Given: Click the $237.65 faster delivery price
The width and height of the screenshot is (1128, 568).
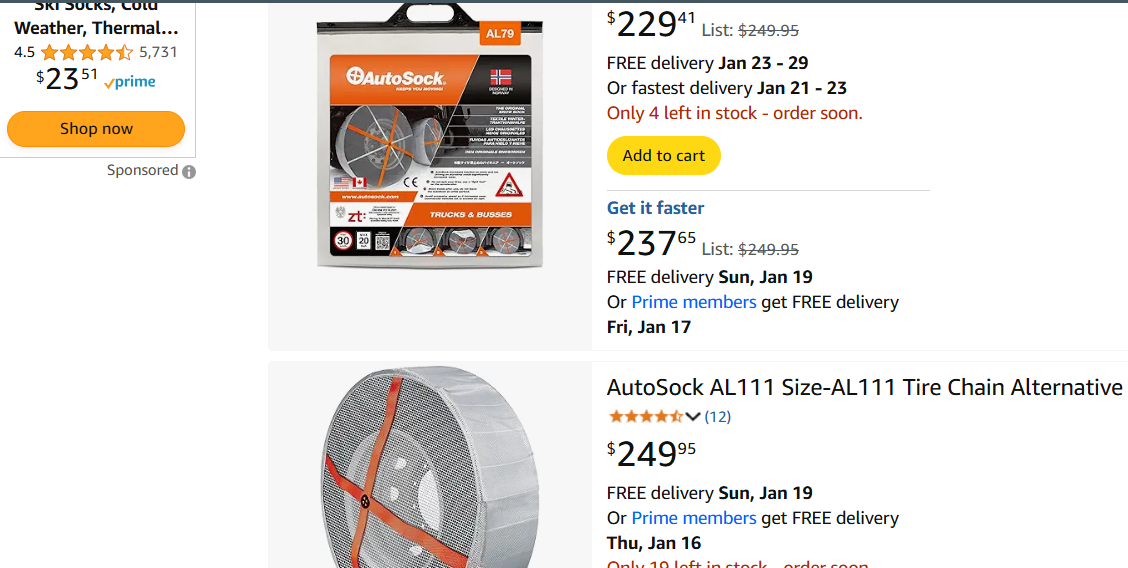Looking at the screenshot, I should click(651, 243).
